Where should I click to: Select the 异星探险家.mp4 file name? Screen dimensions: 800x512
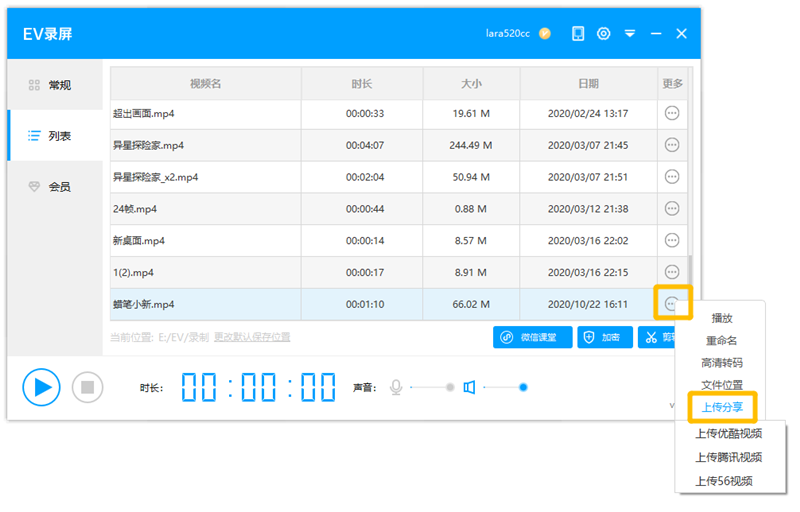tap(148, 145)
